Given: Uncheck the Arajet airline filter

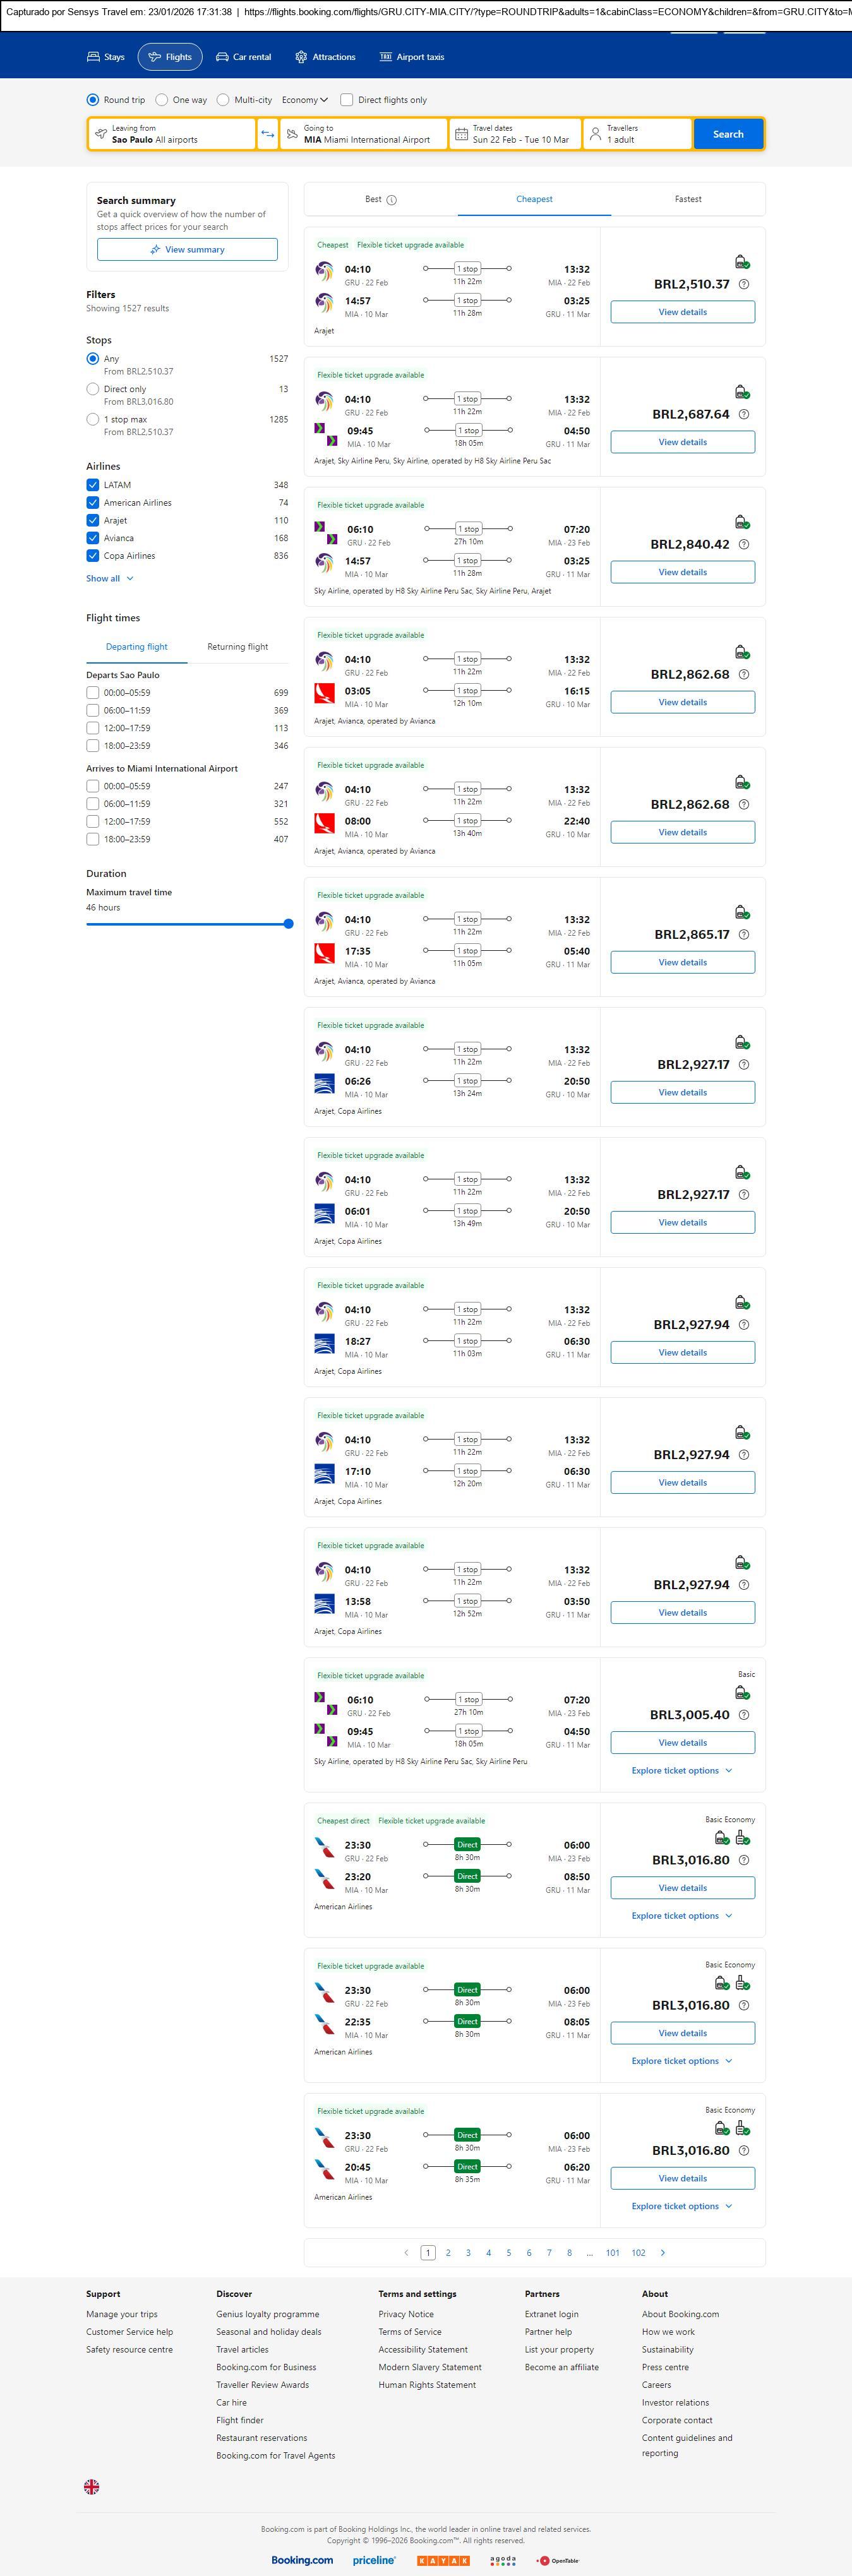Looking at the screenshot, I should coord(93,521).
